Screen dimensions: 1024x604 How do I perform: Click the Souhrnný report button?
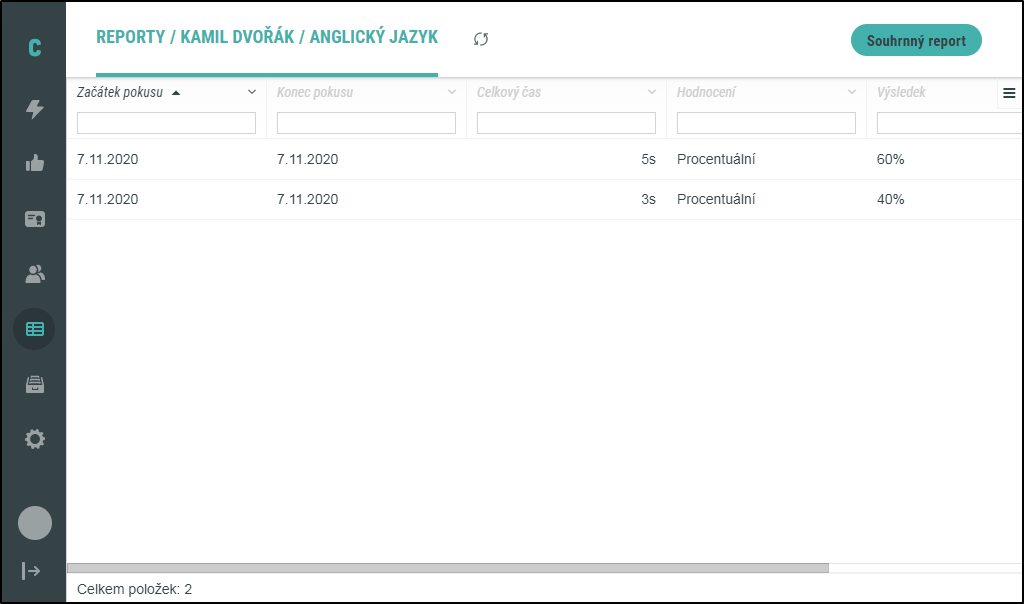tap(916, 41)
